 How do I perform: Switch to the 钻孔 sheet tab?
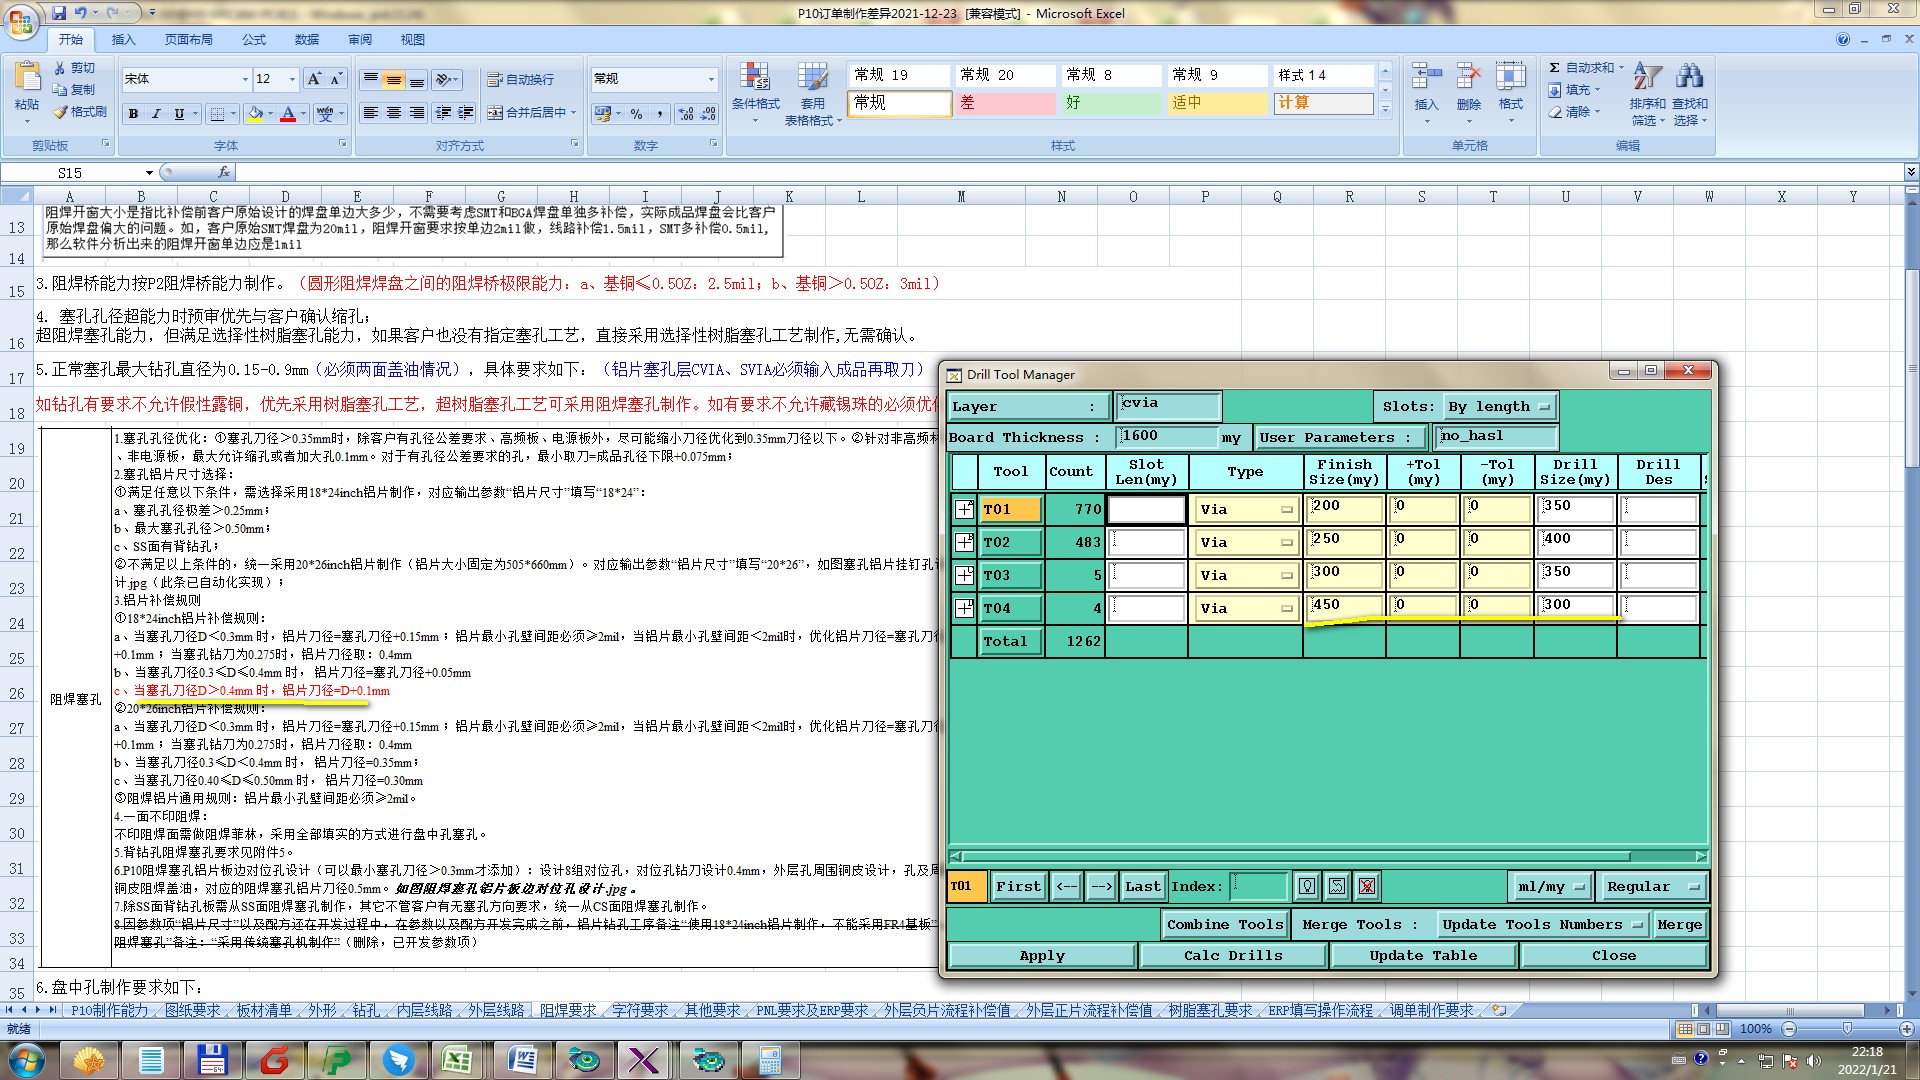click(x=366, y=1010)
